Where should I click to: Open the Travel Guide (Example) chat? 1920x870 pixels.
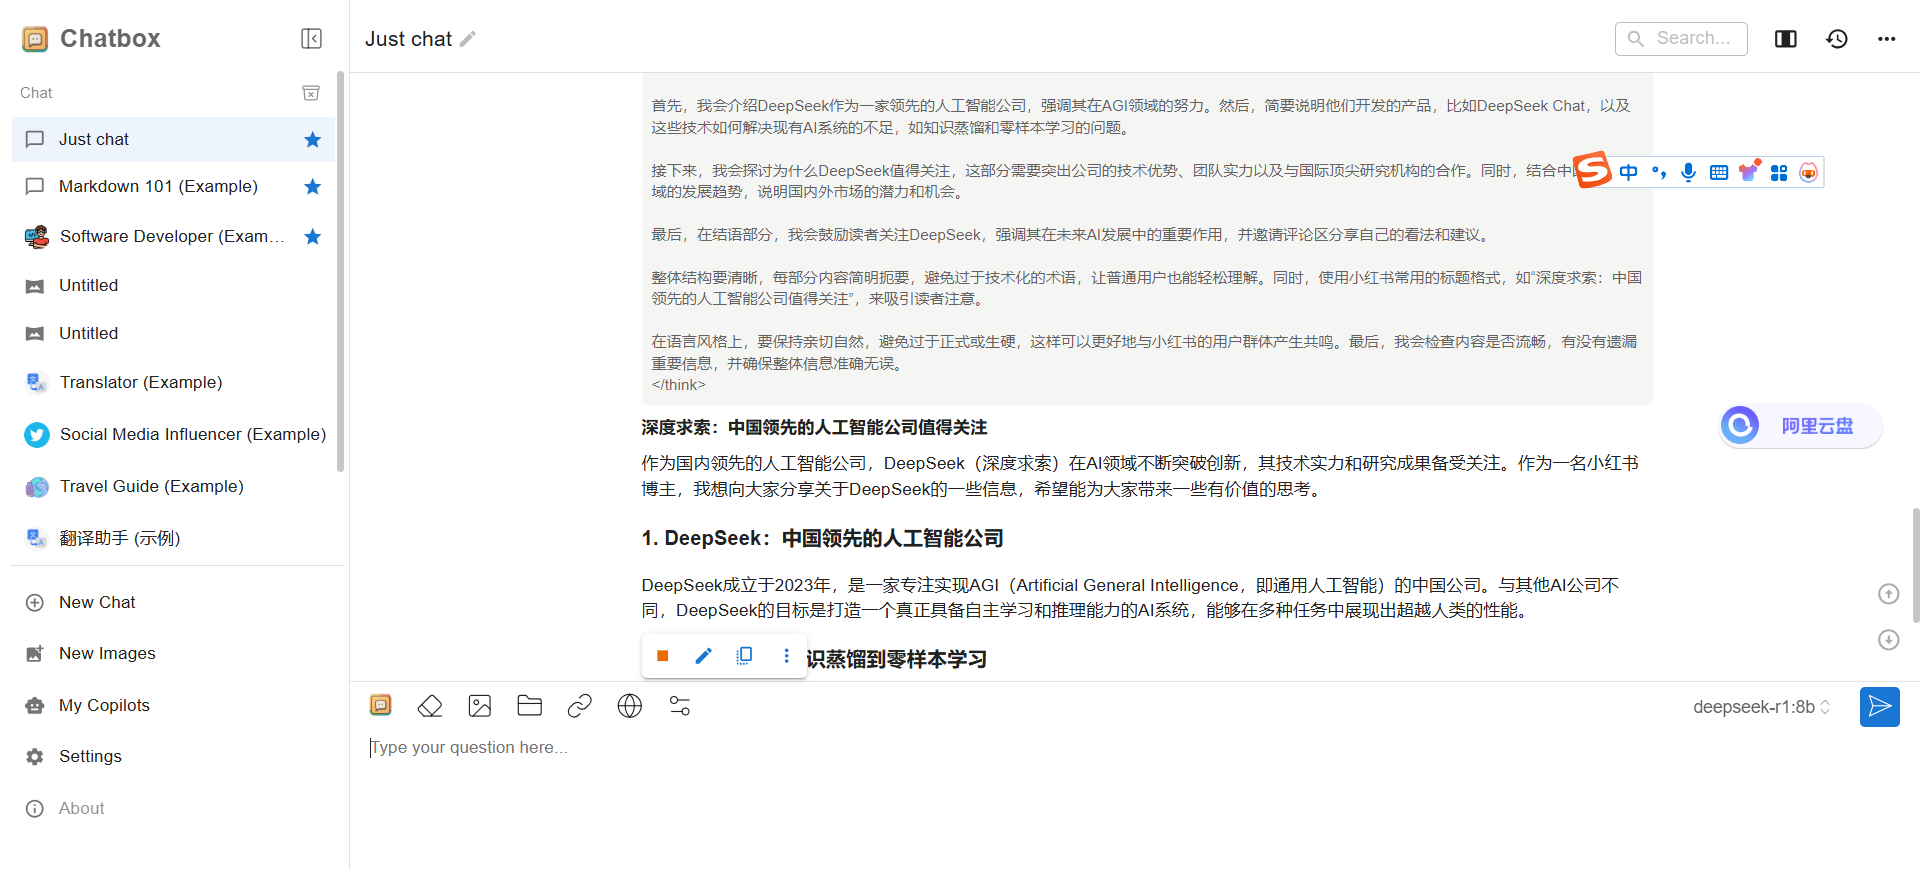[173, 486]
